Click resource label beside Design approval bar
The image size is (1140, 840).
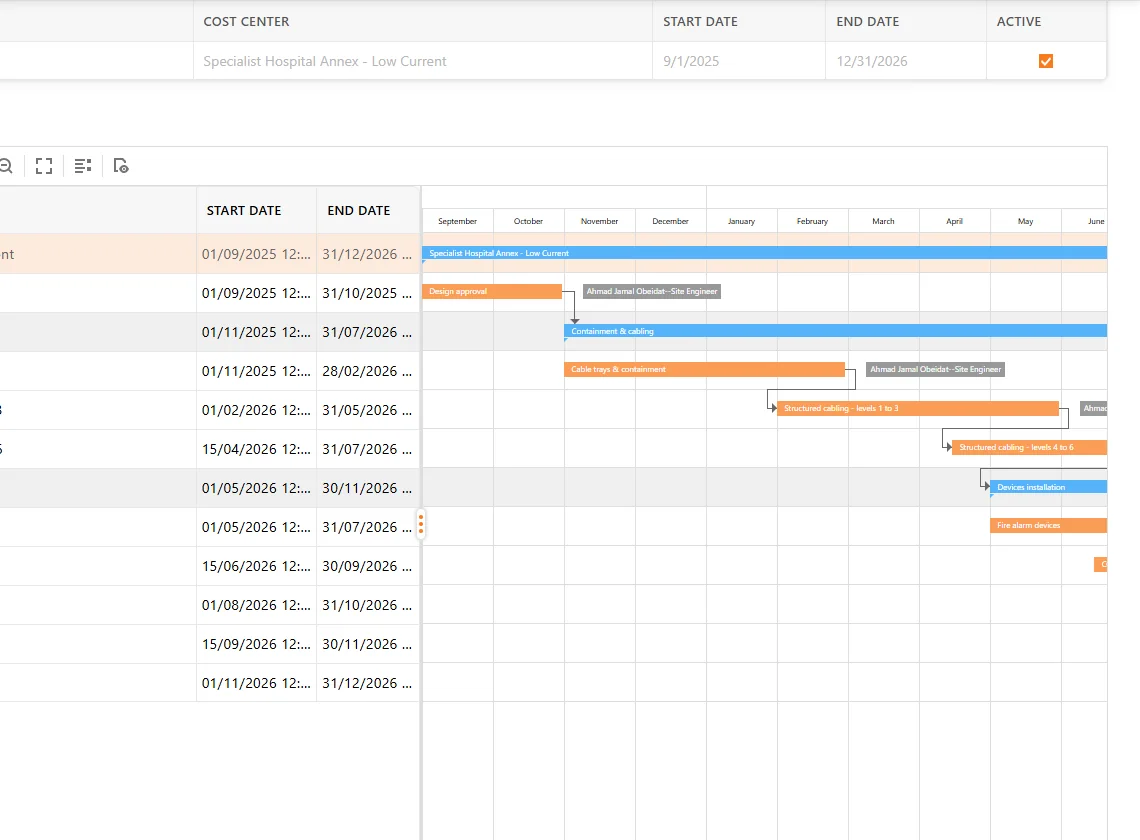[x=651, y=292]
